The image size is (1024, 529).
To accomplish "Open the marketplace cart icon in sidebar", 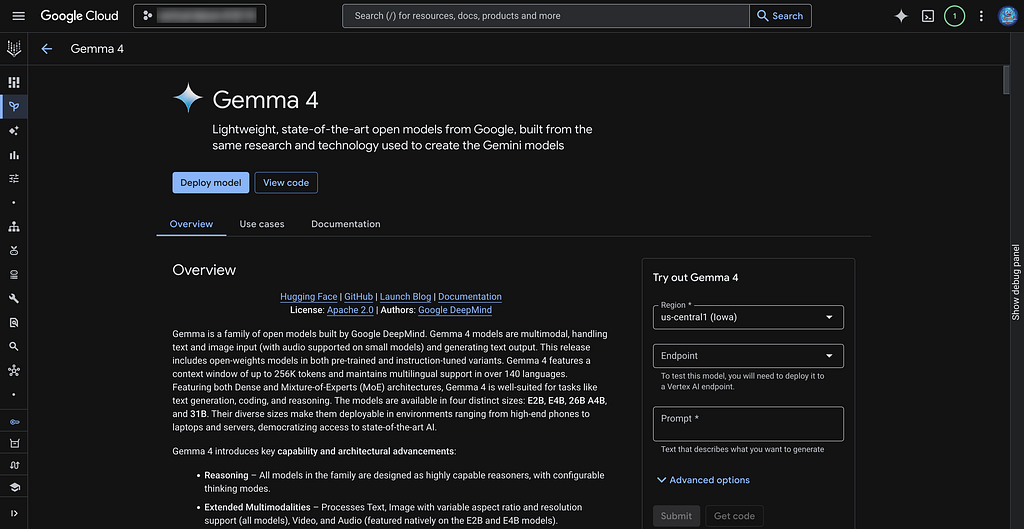I will point(14,444).
